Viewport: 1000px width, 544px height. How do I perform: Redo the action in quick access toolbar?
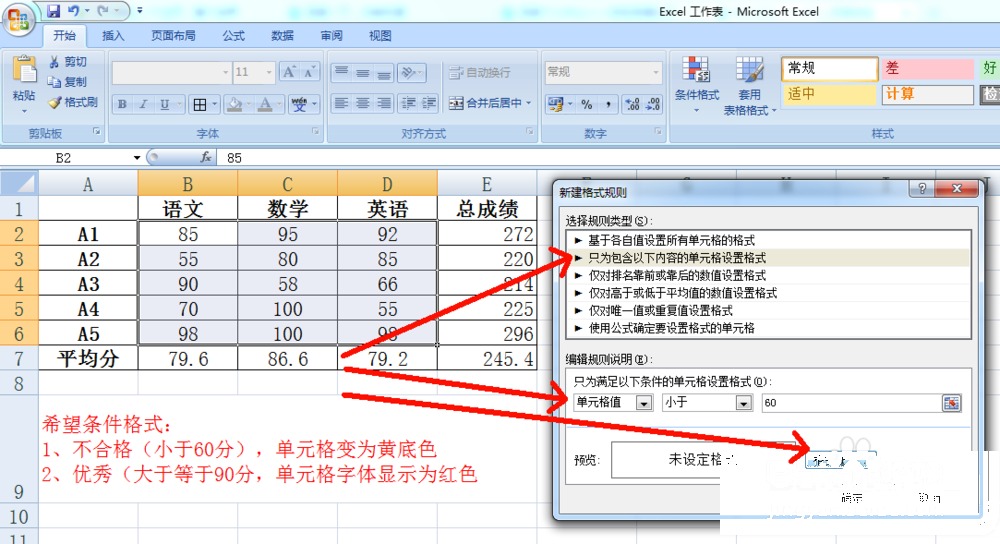103,11
